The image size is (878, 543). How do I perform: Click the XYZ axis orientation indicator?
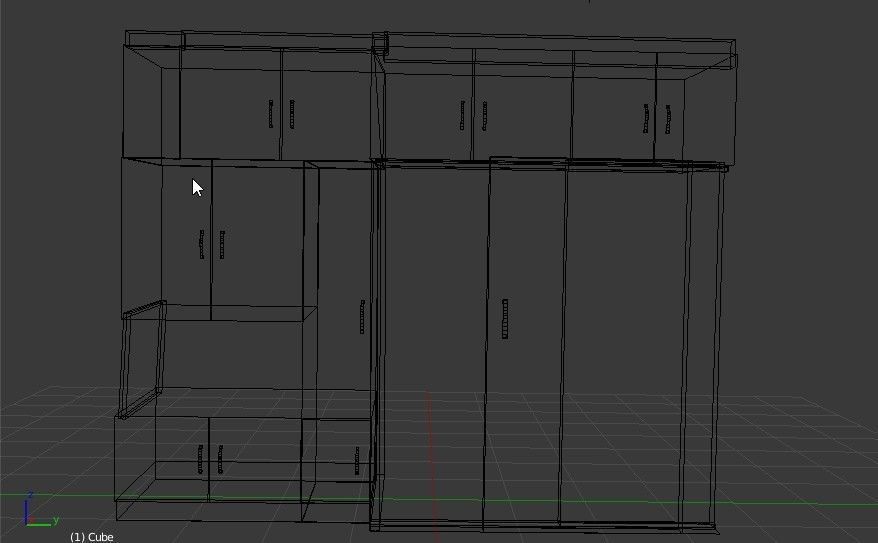click(40, 510)
